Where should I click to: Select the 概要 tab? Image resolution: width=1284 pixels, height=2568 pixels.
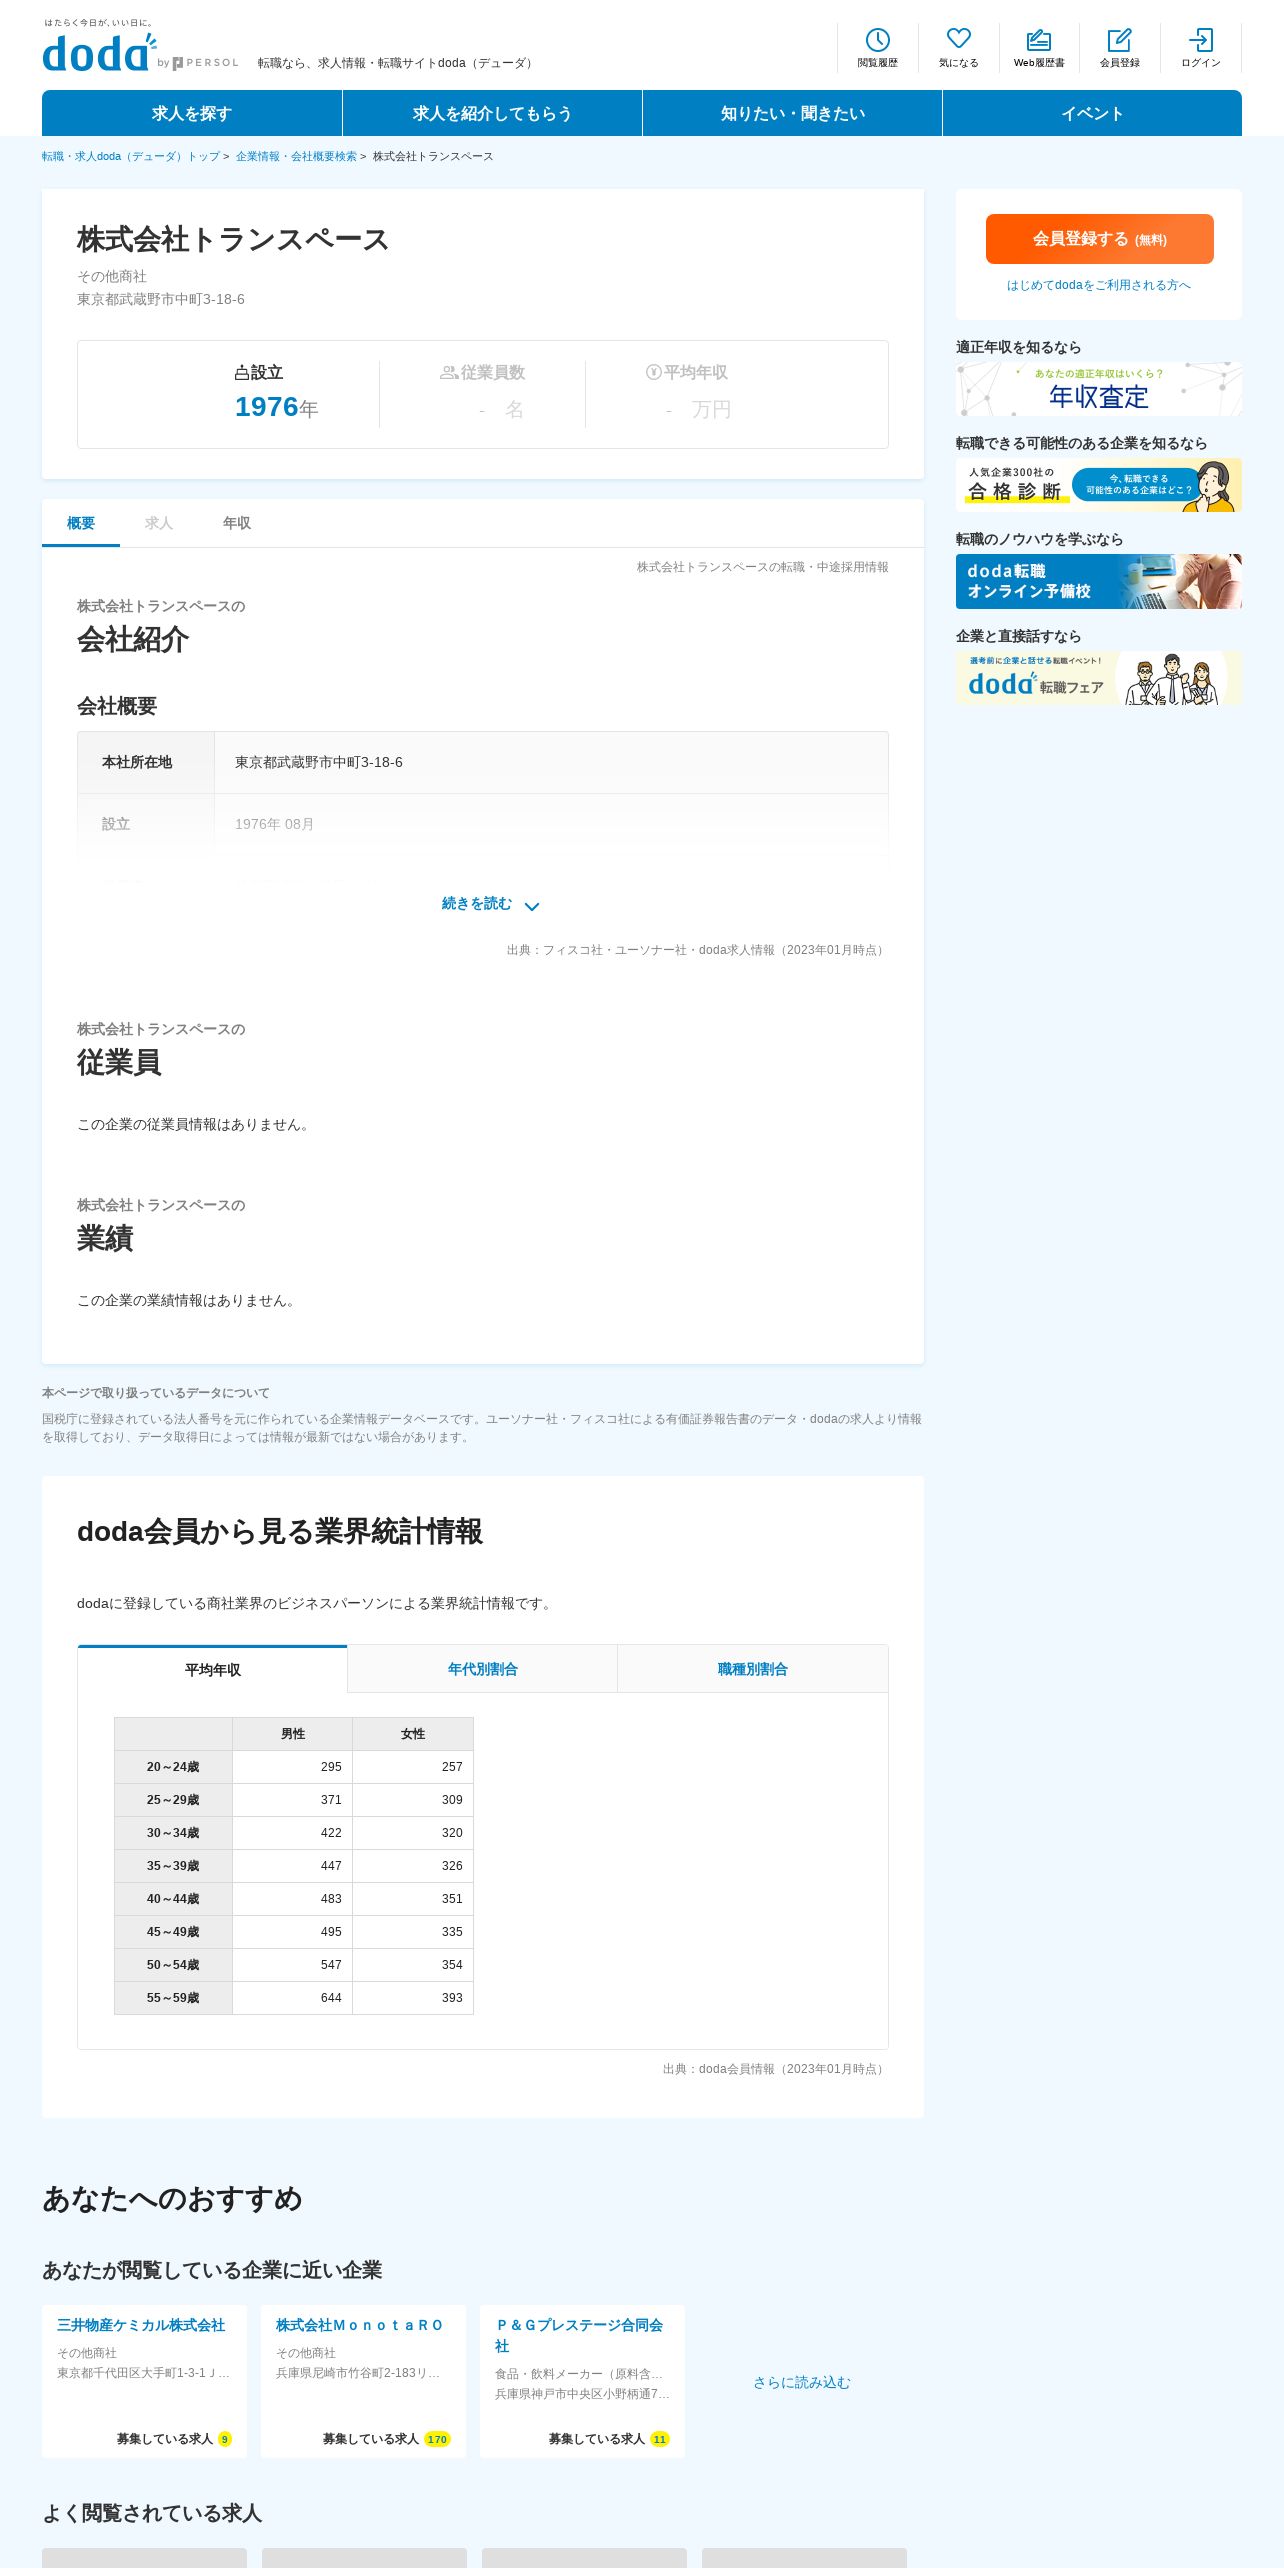(x=81, y=523)
